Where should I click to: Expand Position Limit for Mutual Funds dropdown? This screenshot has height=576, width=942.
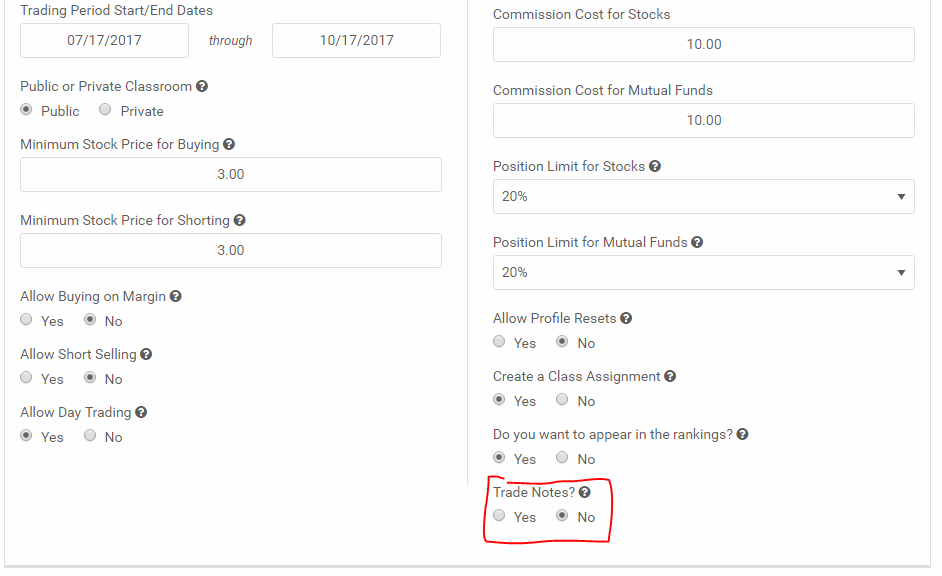(x=703, y=273)
